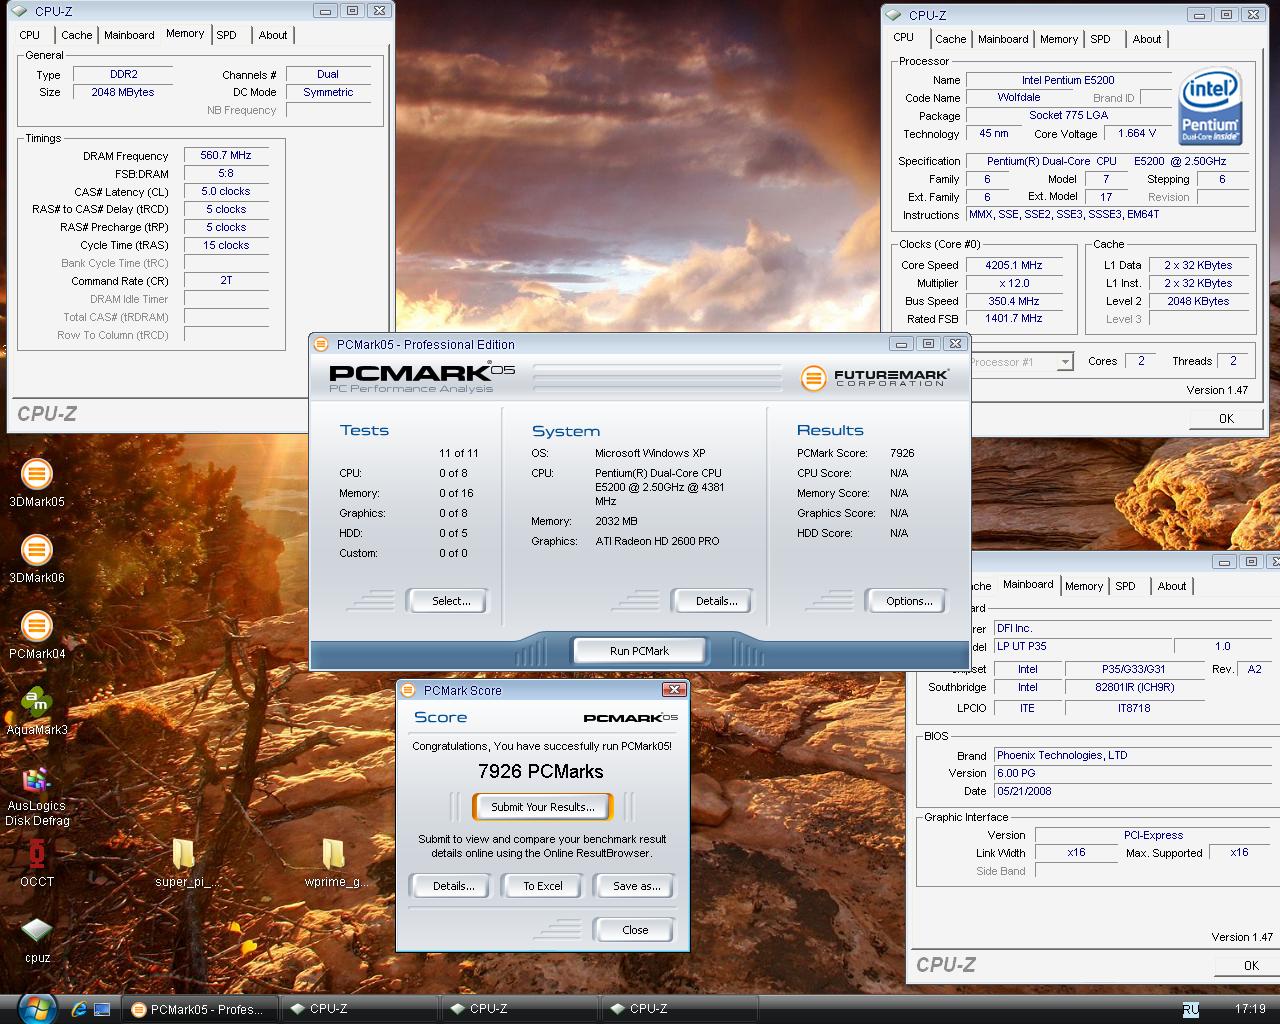This screenshot has width=1280, height=1024.
Task: Switch to the second CPU-Z taskbar button
Action: tap(518, 1009)
